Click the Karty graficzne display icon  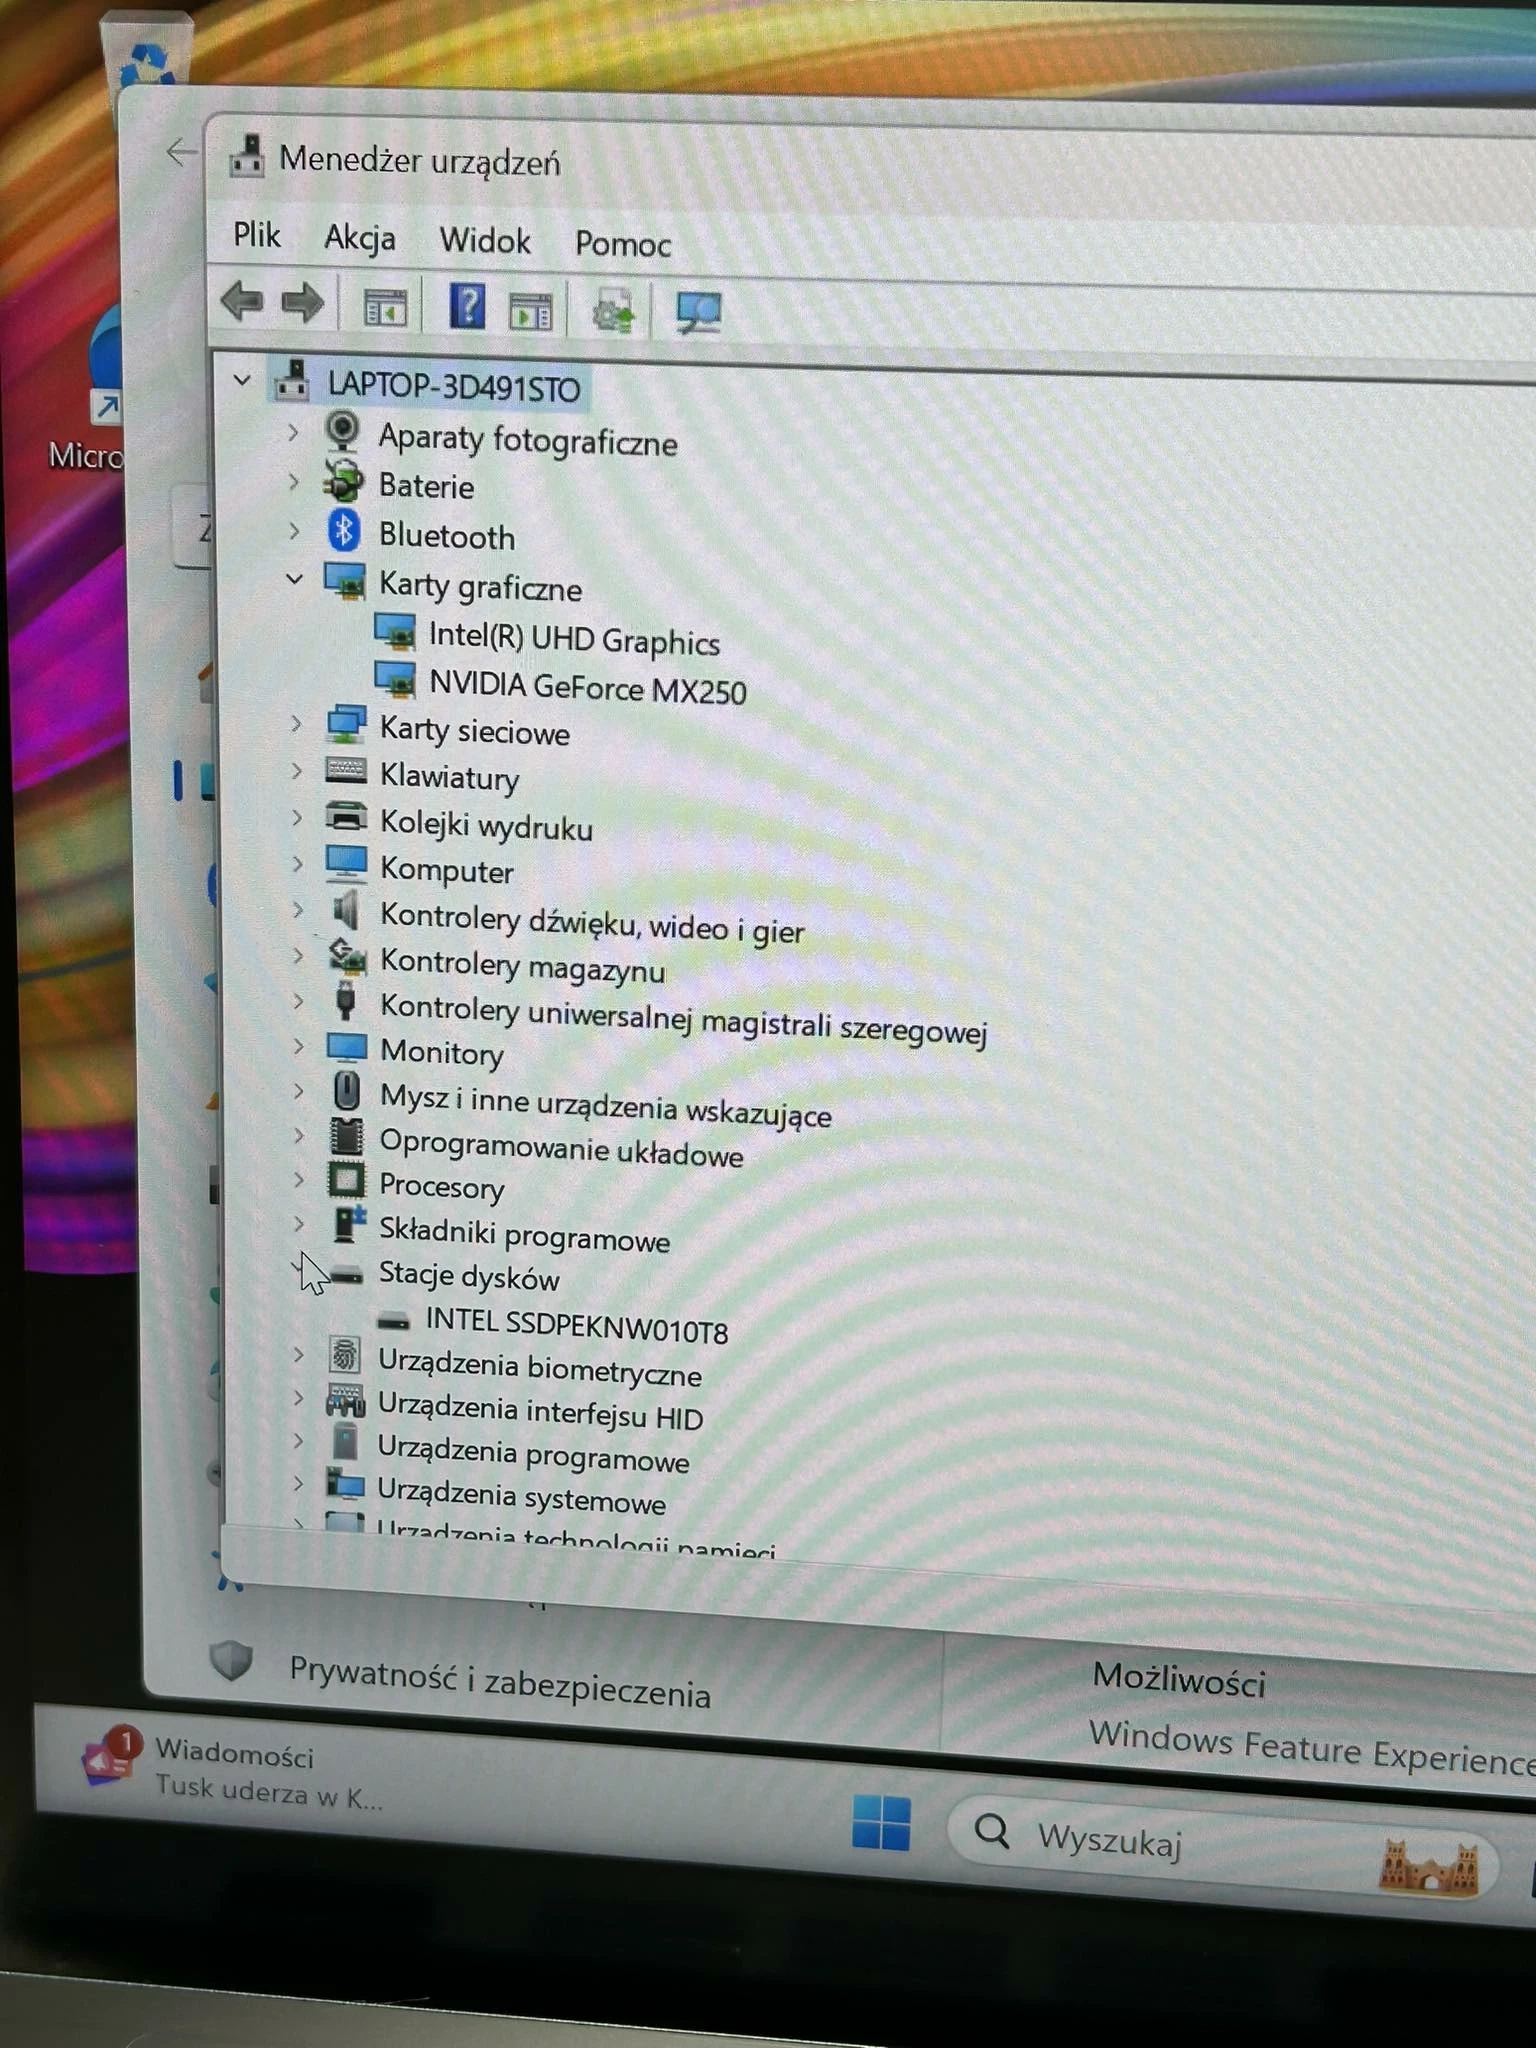point(345,580)
